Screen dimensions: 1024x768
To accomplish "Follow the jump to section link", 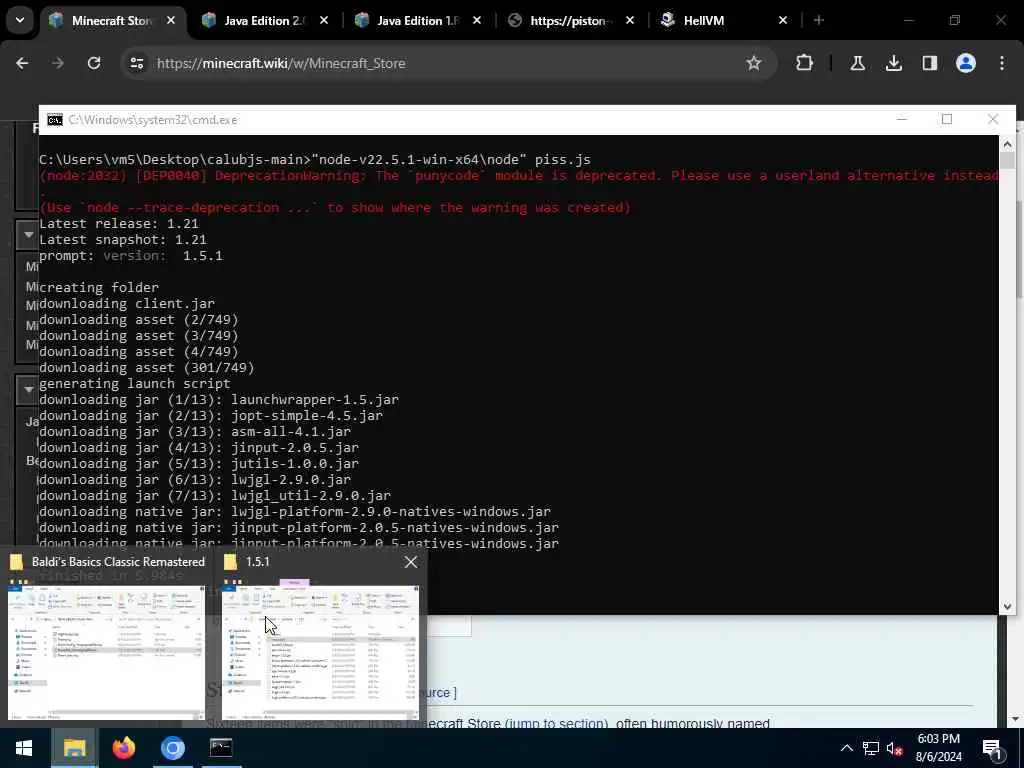I will tap(556, 723).
